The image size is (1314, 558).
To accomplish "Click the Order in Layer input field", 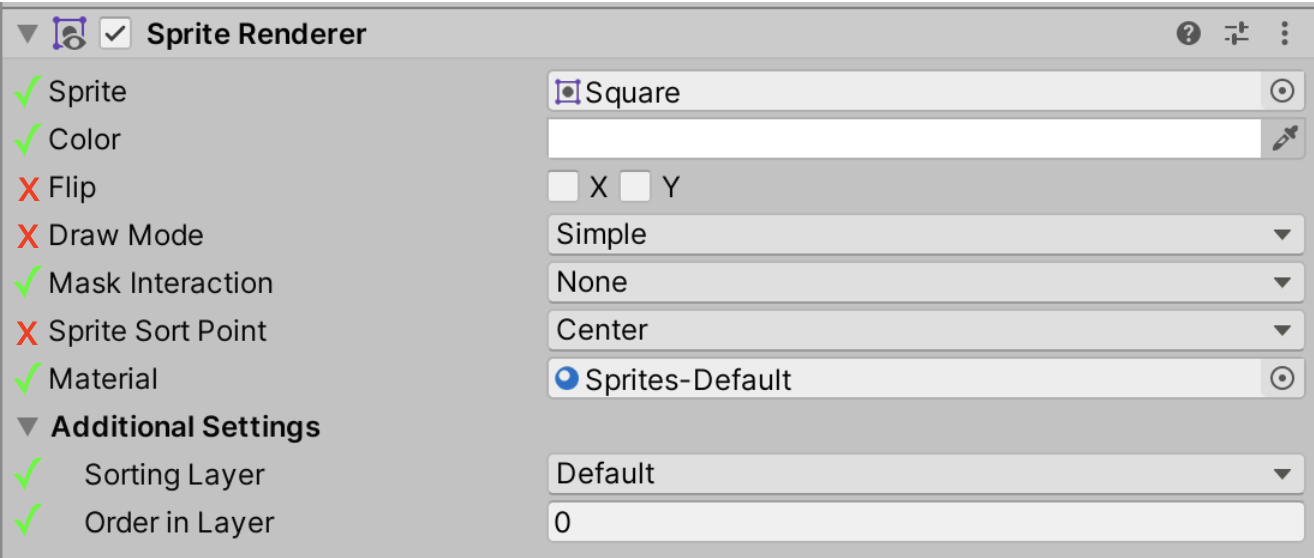I will (925, 522).
